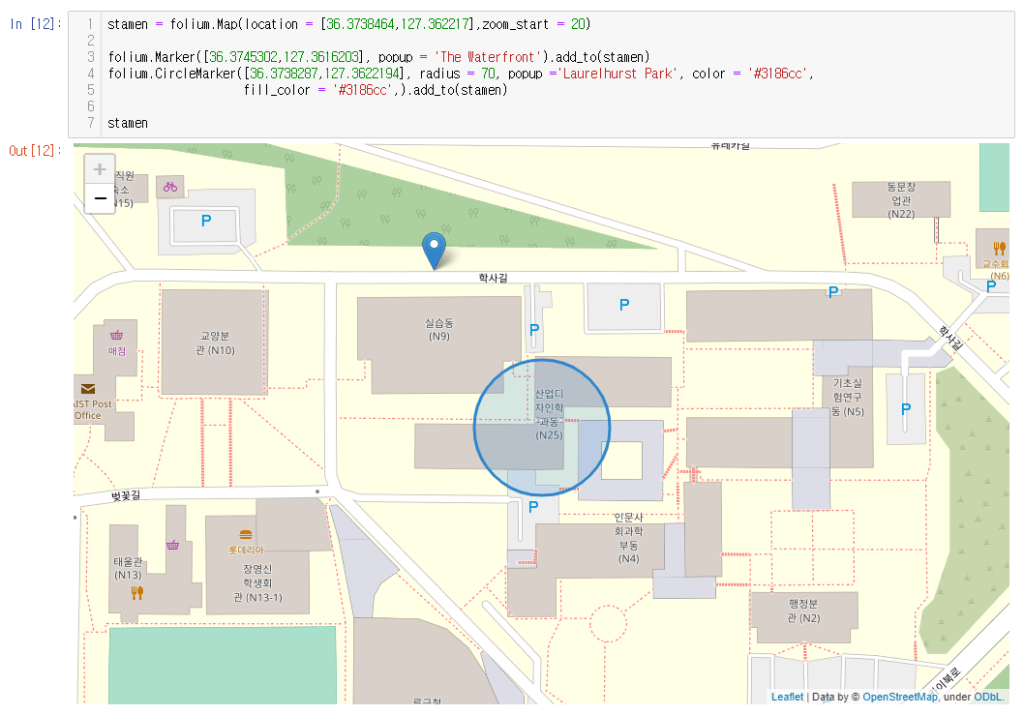Click the zoom out minus button
Image resolution: width=1024 pixels, height=715 pixels.
click(100, 199)
